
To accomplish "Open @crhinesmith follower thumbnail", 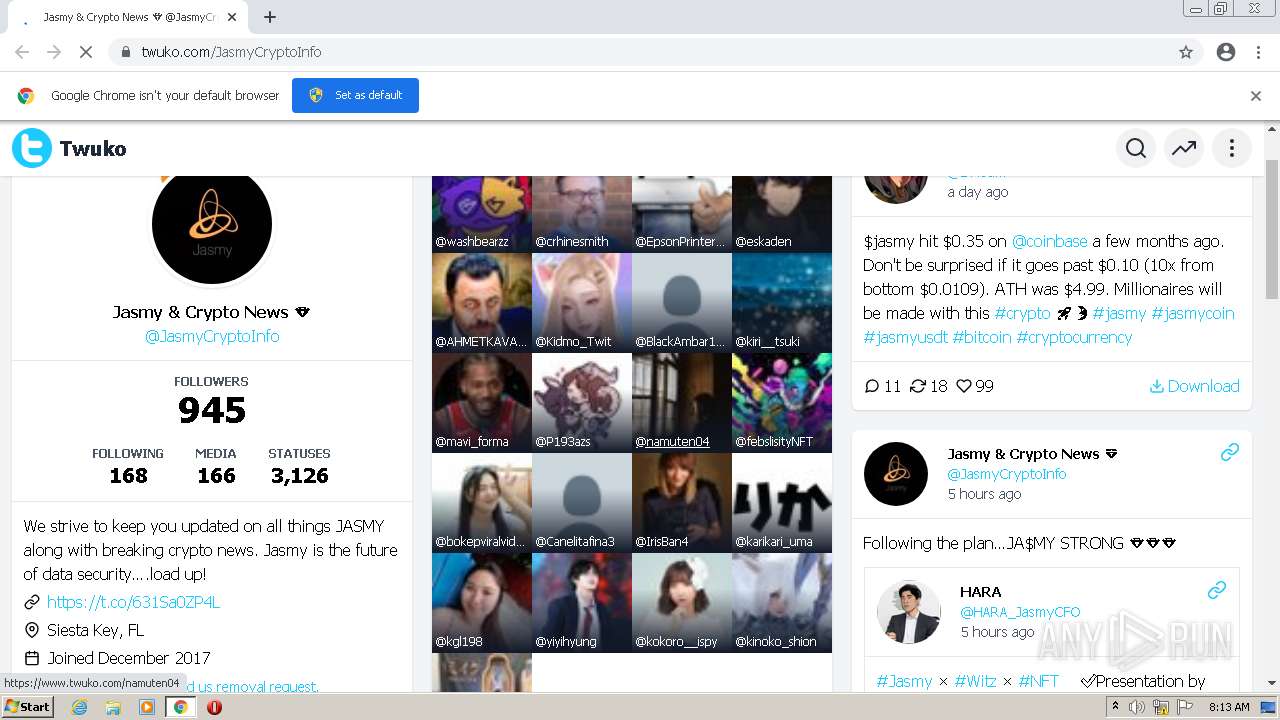I will coord(582,214).
